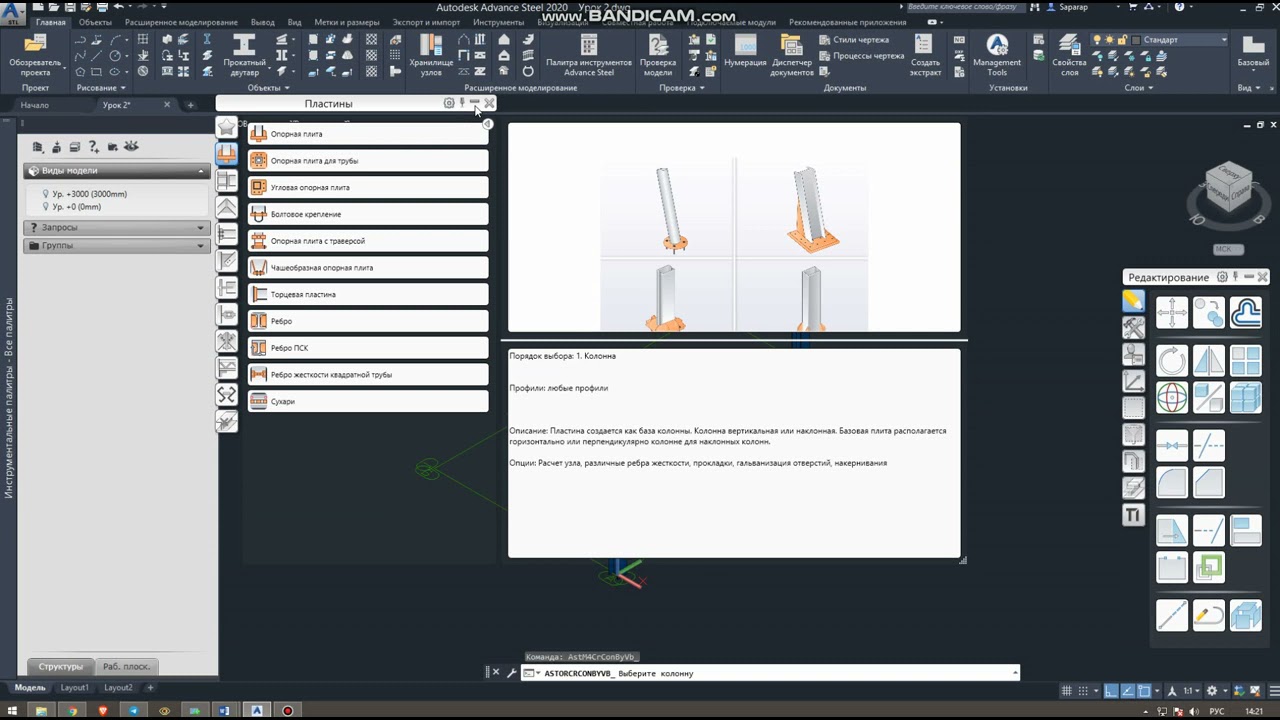
Task: Expand the Объекты panel dropdown
Action: 269,88
